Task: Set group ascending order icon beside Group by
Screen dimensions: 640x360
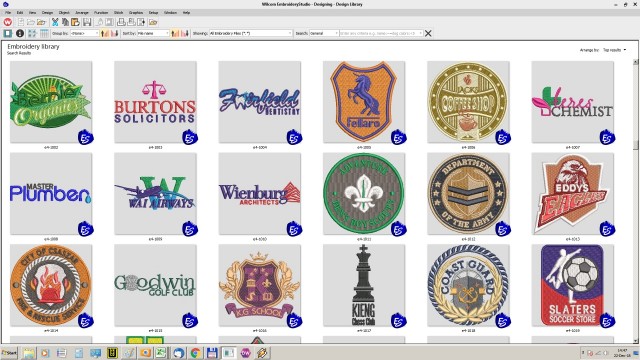Action: (x=104, y=33)
